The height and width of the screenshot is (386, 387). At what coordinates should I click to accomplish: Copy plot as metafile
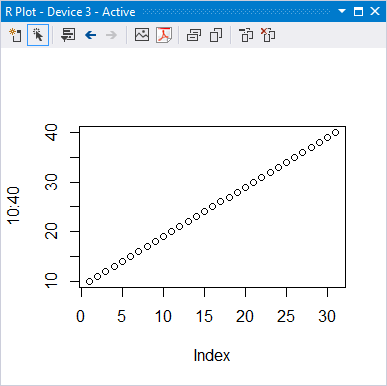click(216, 35)
